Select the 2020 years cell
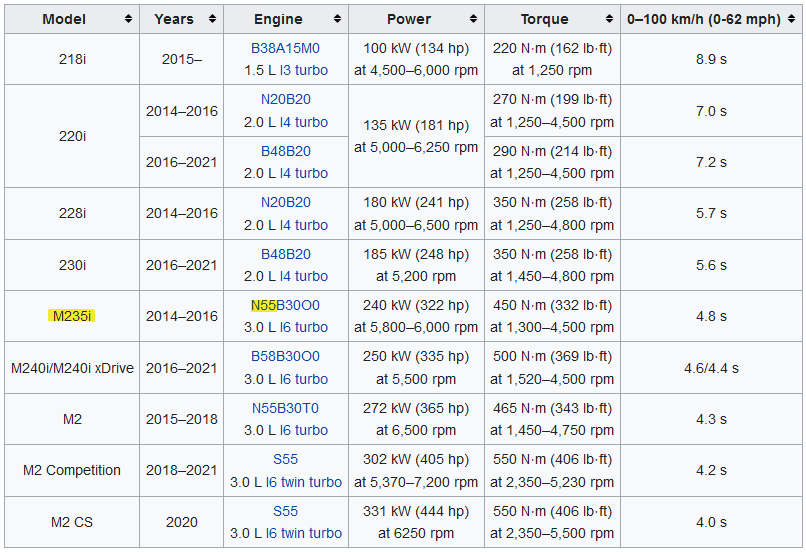 (x=181, y=522)
